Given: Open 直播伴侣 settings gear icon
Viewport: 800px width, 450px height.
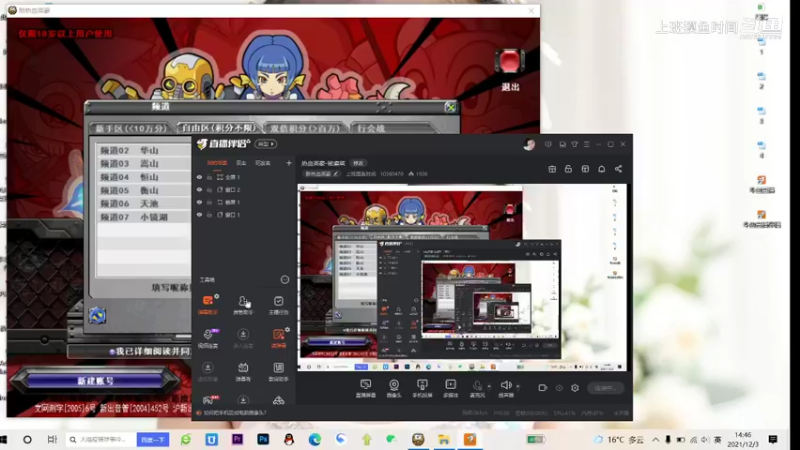Looking at the screenshot, I should tap(575, 388).
